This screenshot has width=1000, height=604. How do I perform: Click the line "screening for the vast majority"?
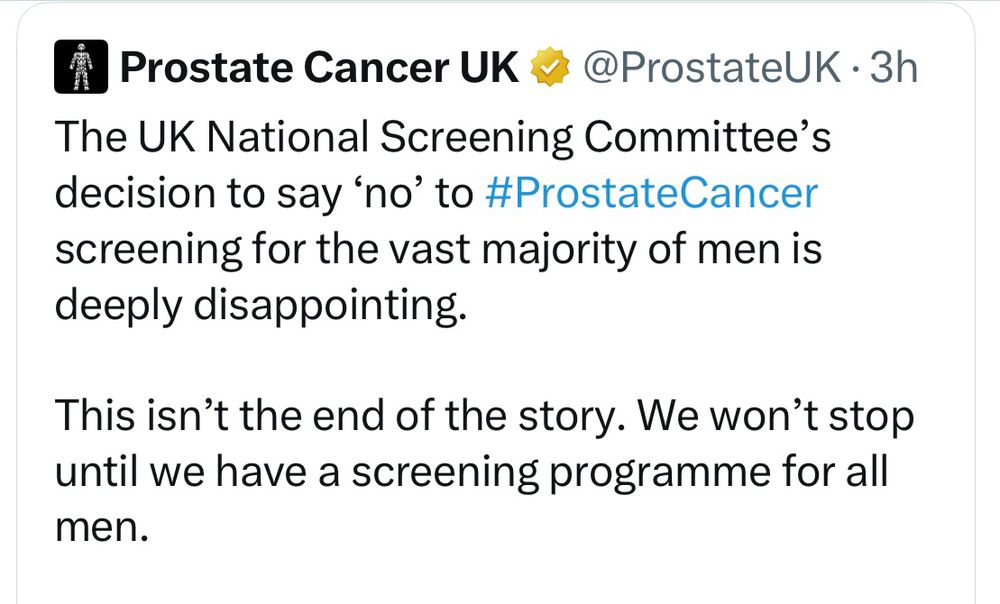tap(438, 250)
